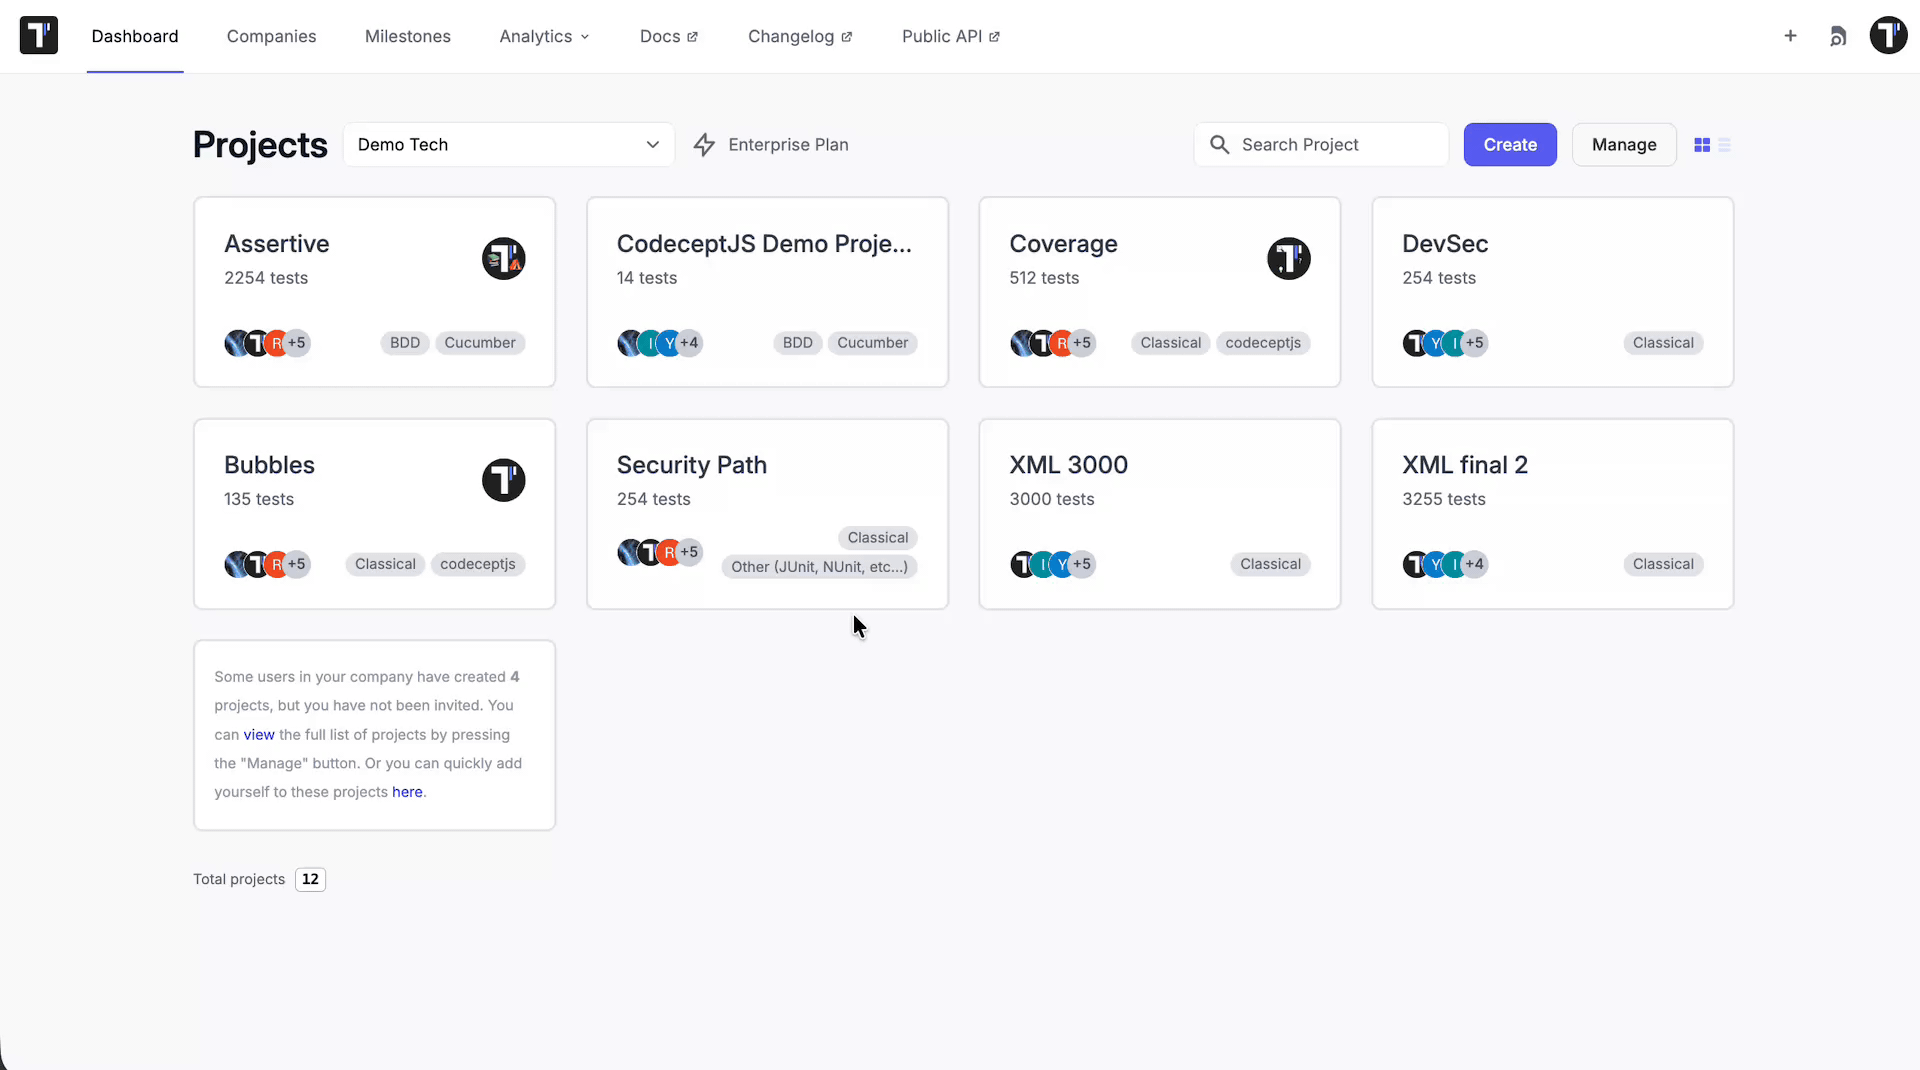
Task: Open the XML 3000 project title
Action: [x=1069, y=465]
